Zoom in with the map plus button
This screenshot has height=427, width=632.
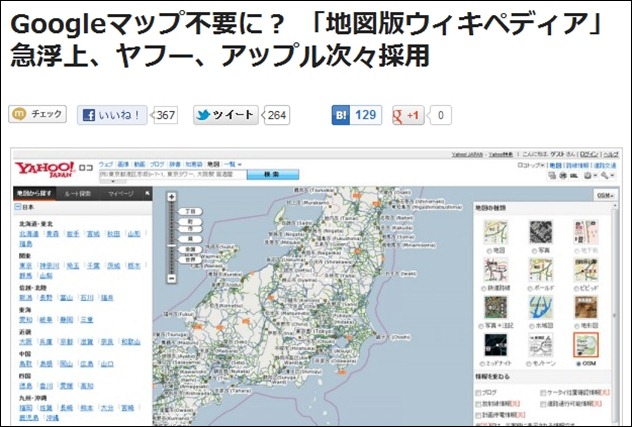(x=172, y=197)
